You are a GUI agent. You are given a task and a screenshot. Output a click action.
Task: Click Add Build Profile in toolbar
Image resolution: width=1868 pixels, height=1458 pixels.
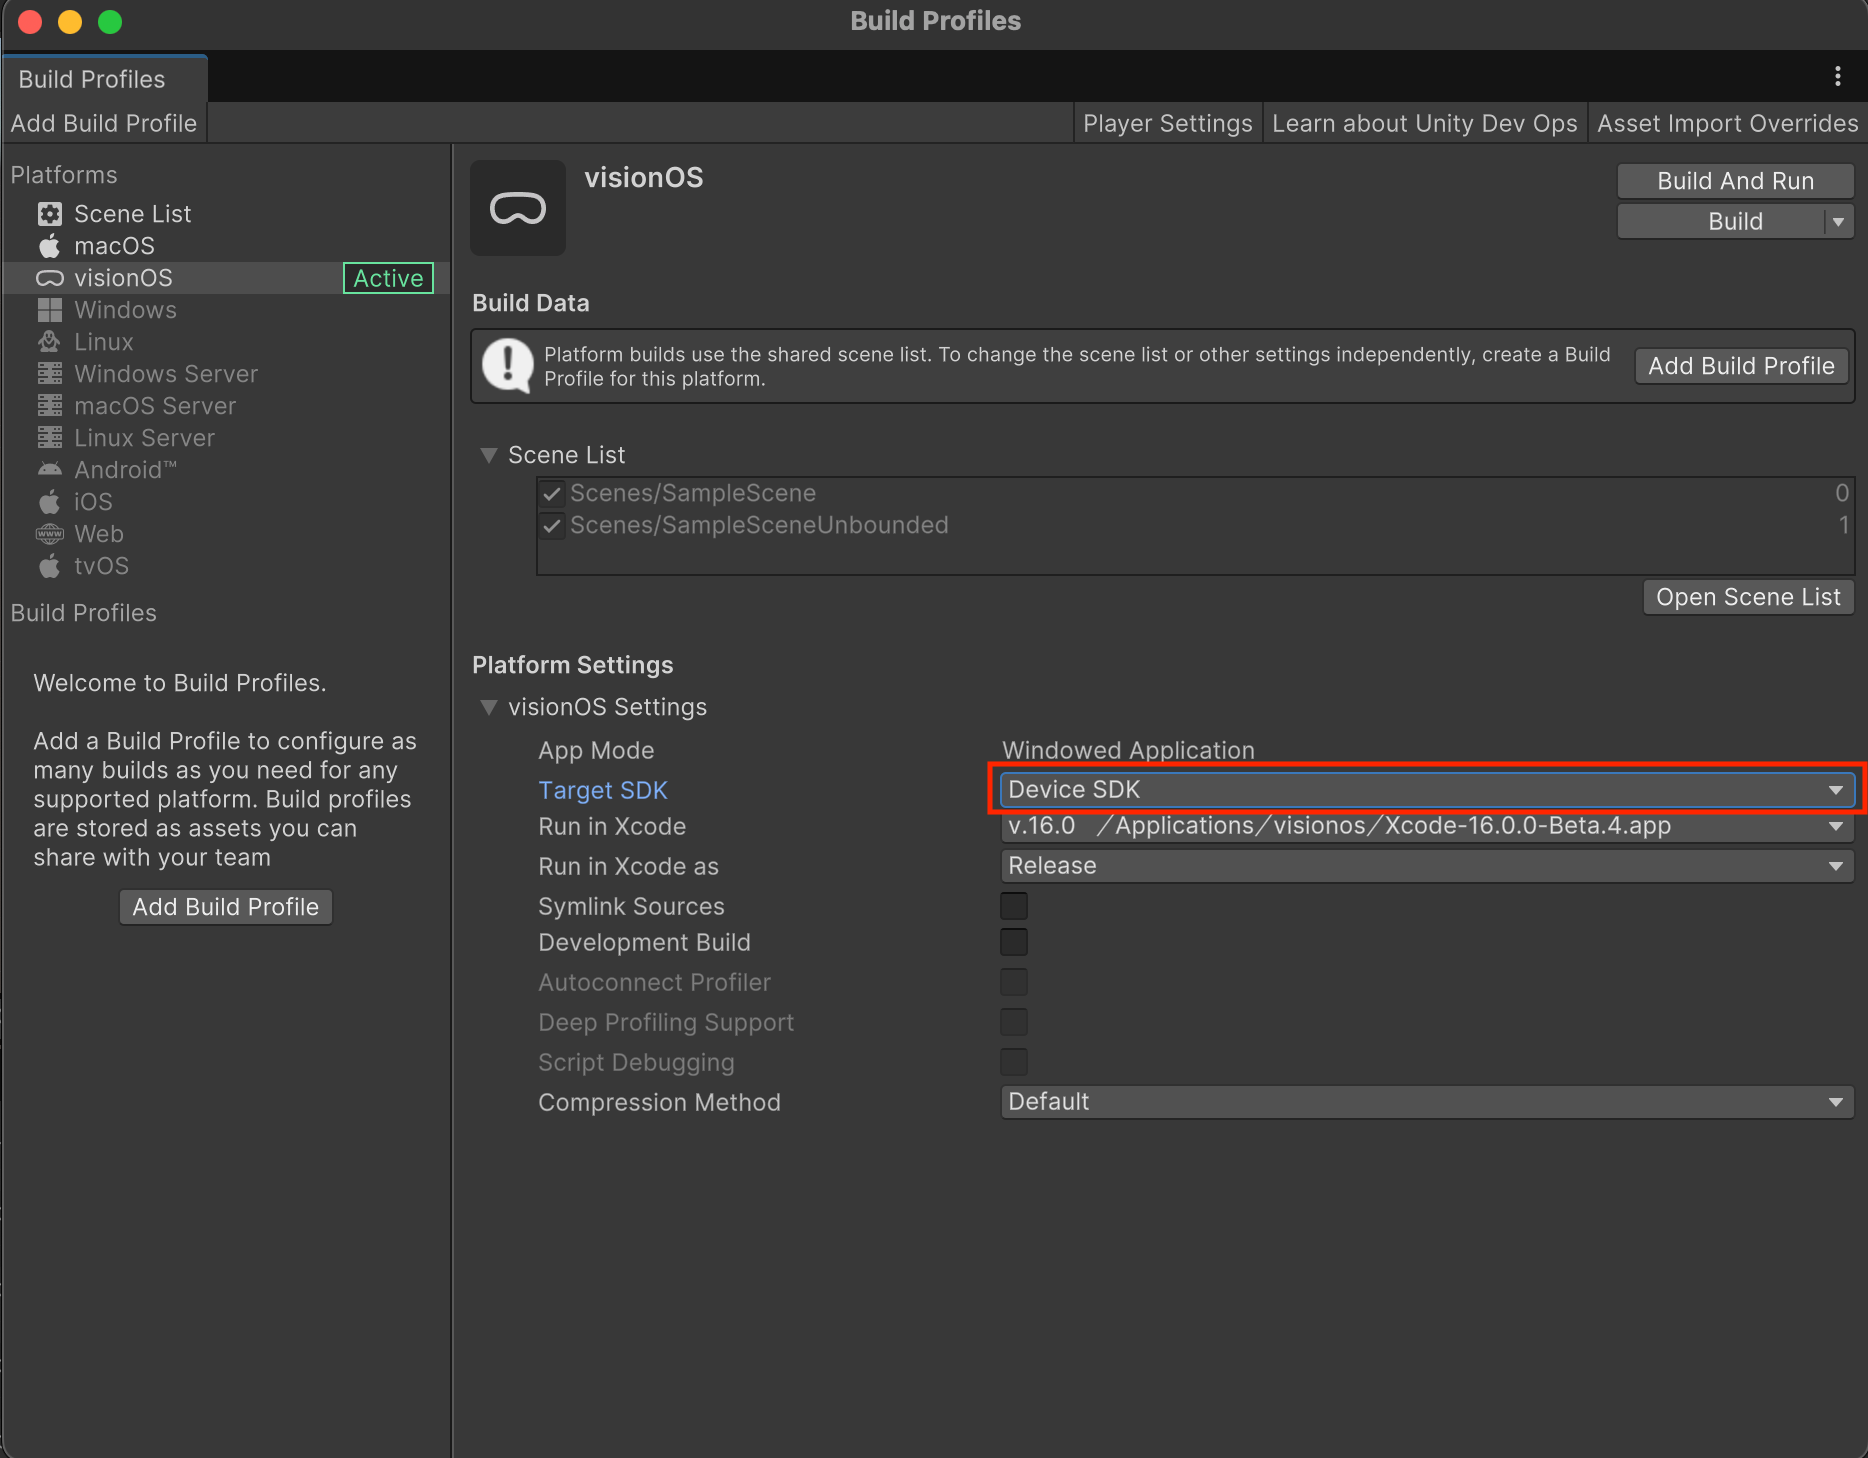pyautogui.click(x=104, y=123)
